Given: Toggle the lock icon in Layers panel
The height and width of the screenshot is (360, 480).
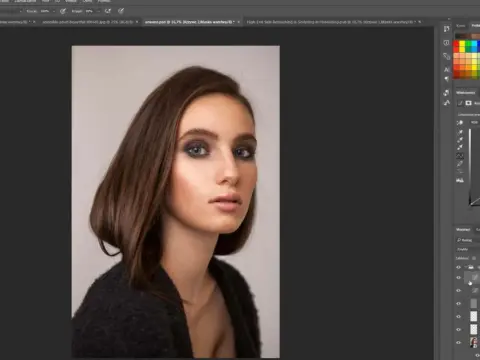Looking at the screenshot, I should pos(474,258).
